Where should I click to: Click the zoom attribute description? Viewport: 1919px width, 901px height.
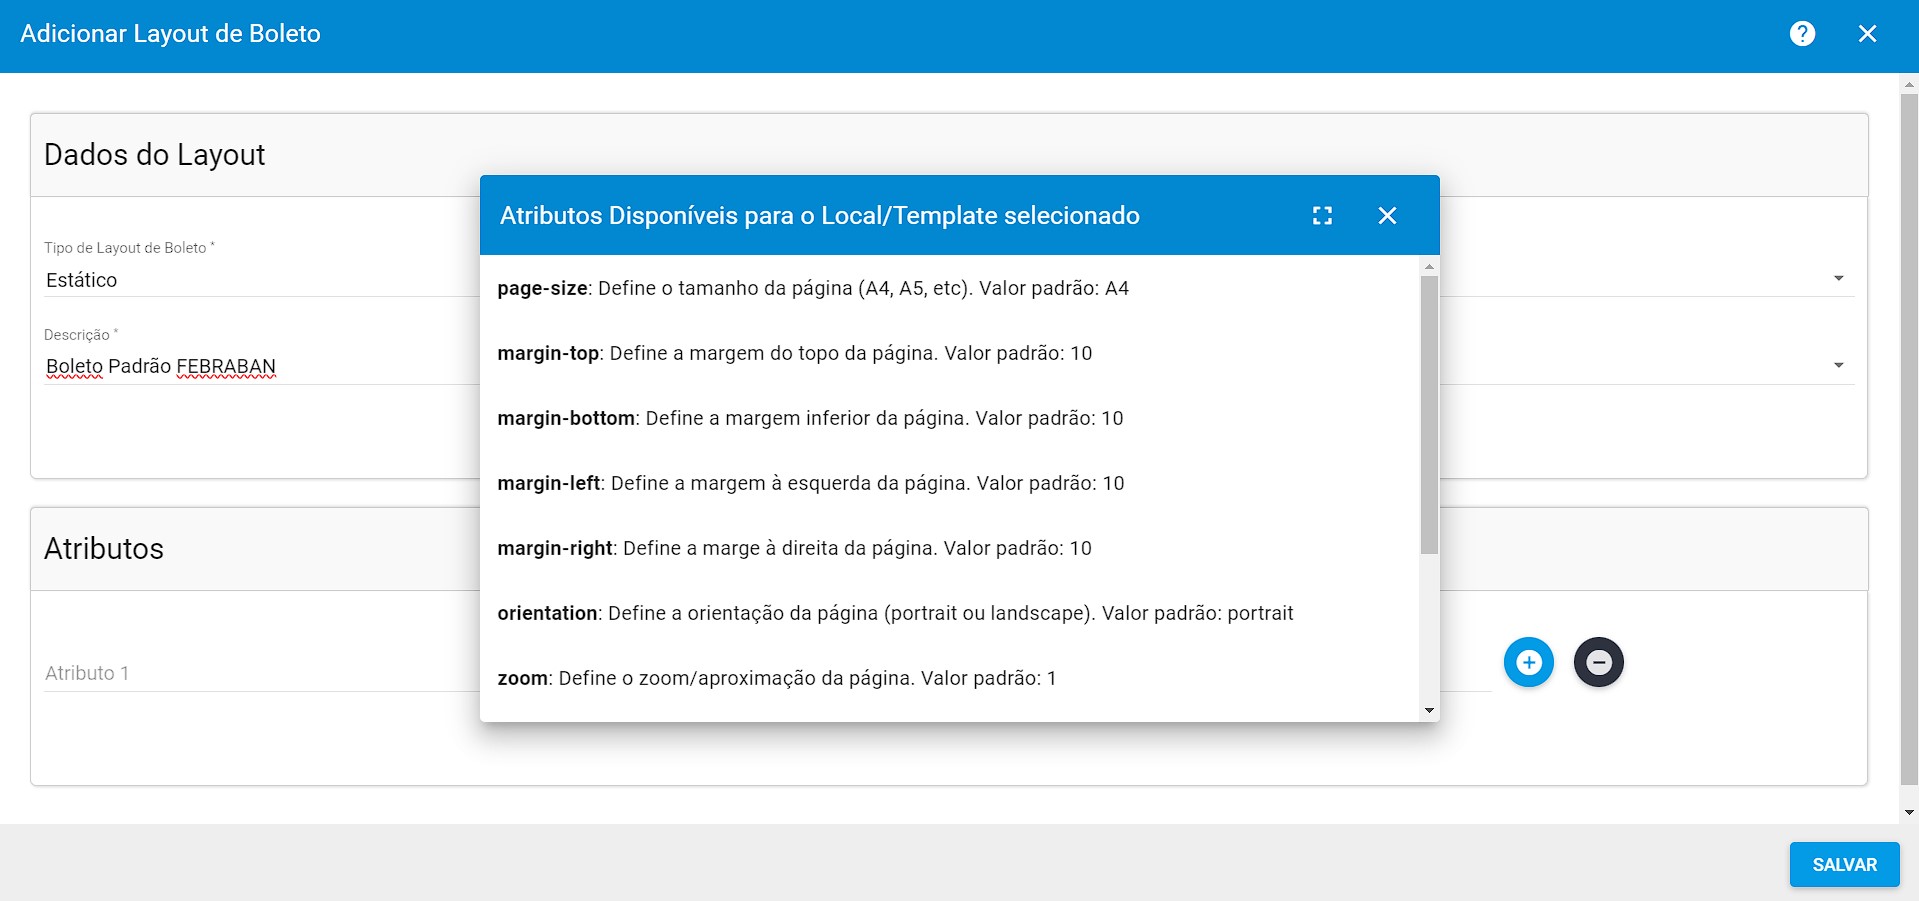pos(777,678)
